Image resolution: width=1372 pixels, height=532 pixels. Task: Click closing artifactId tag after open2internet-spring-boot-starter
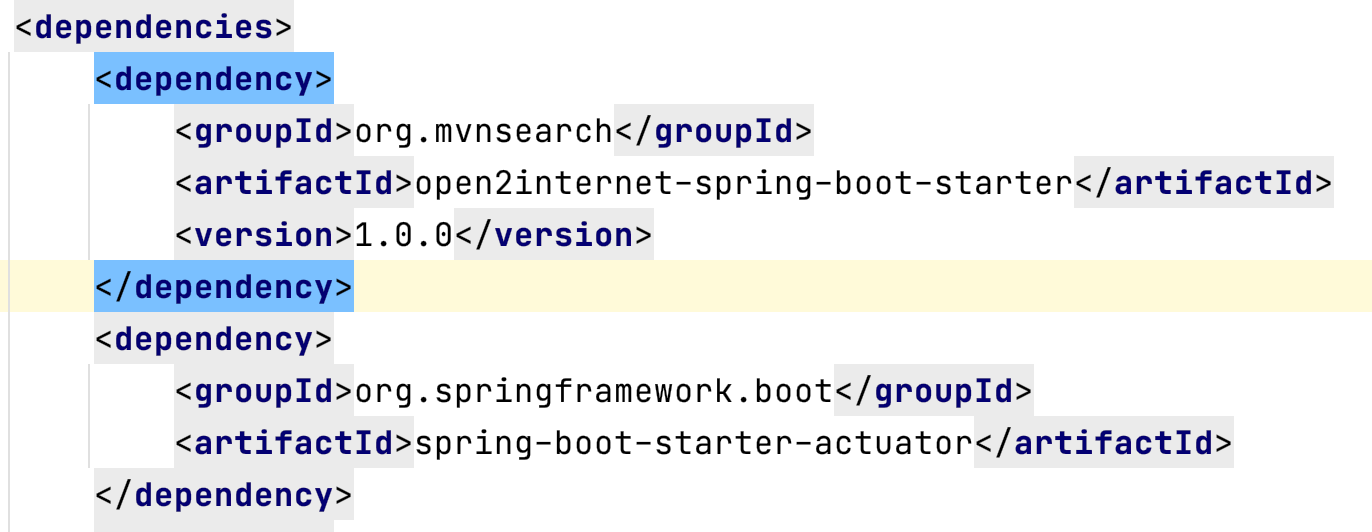(x=1203, y=183)
